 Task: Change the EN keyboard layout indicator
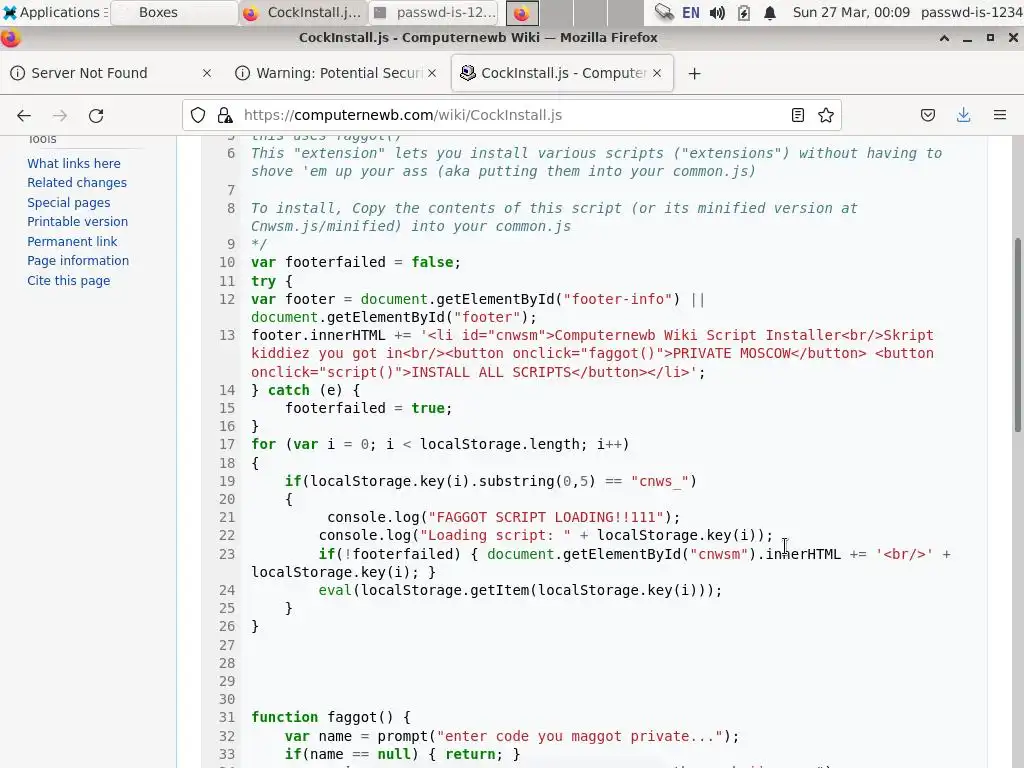tap(690, 12)
